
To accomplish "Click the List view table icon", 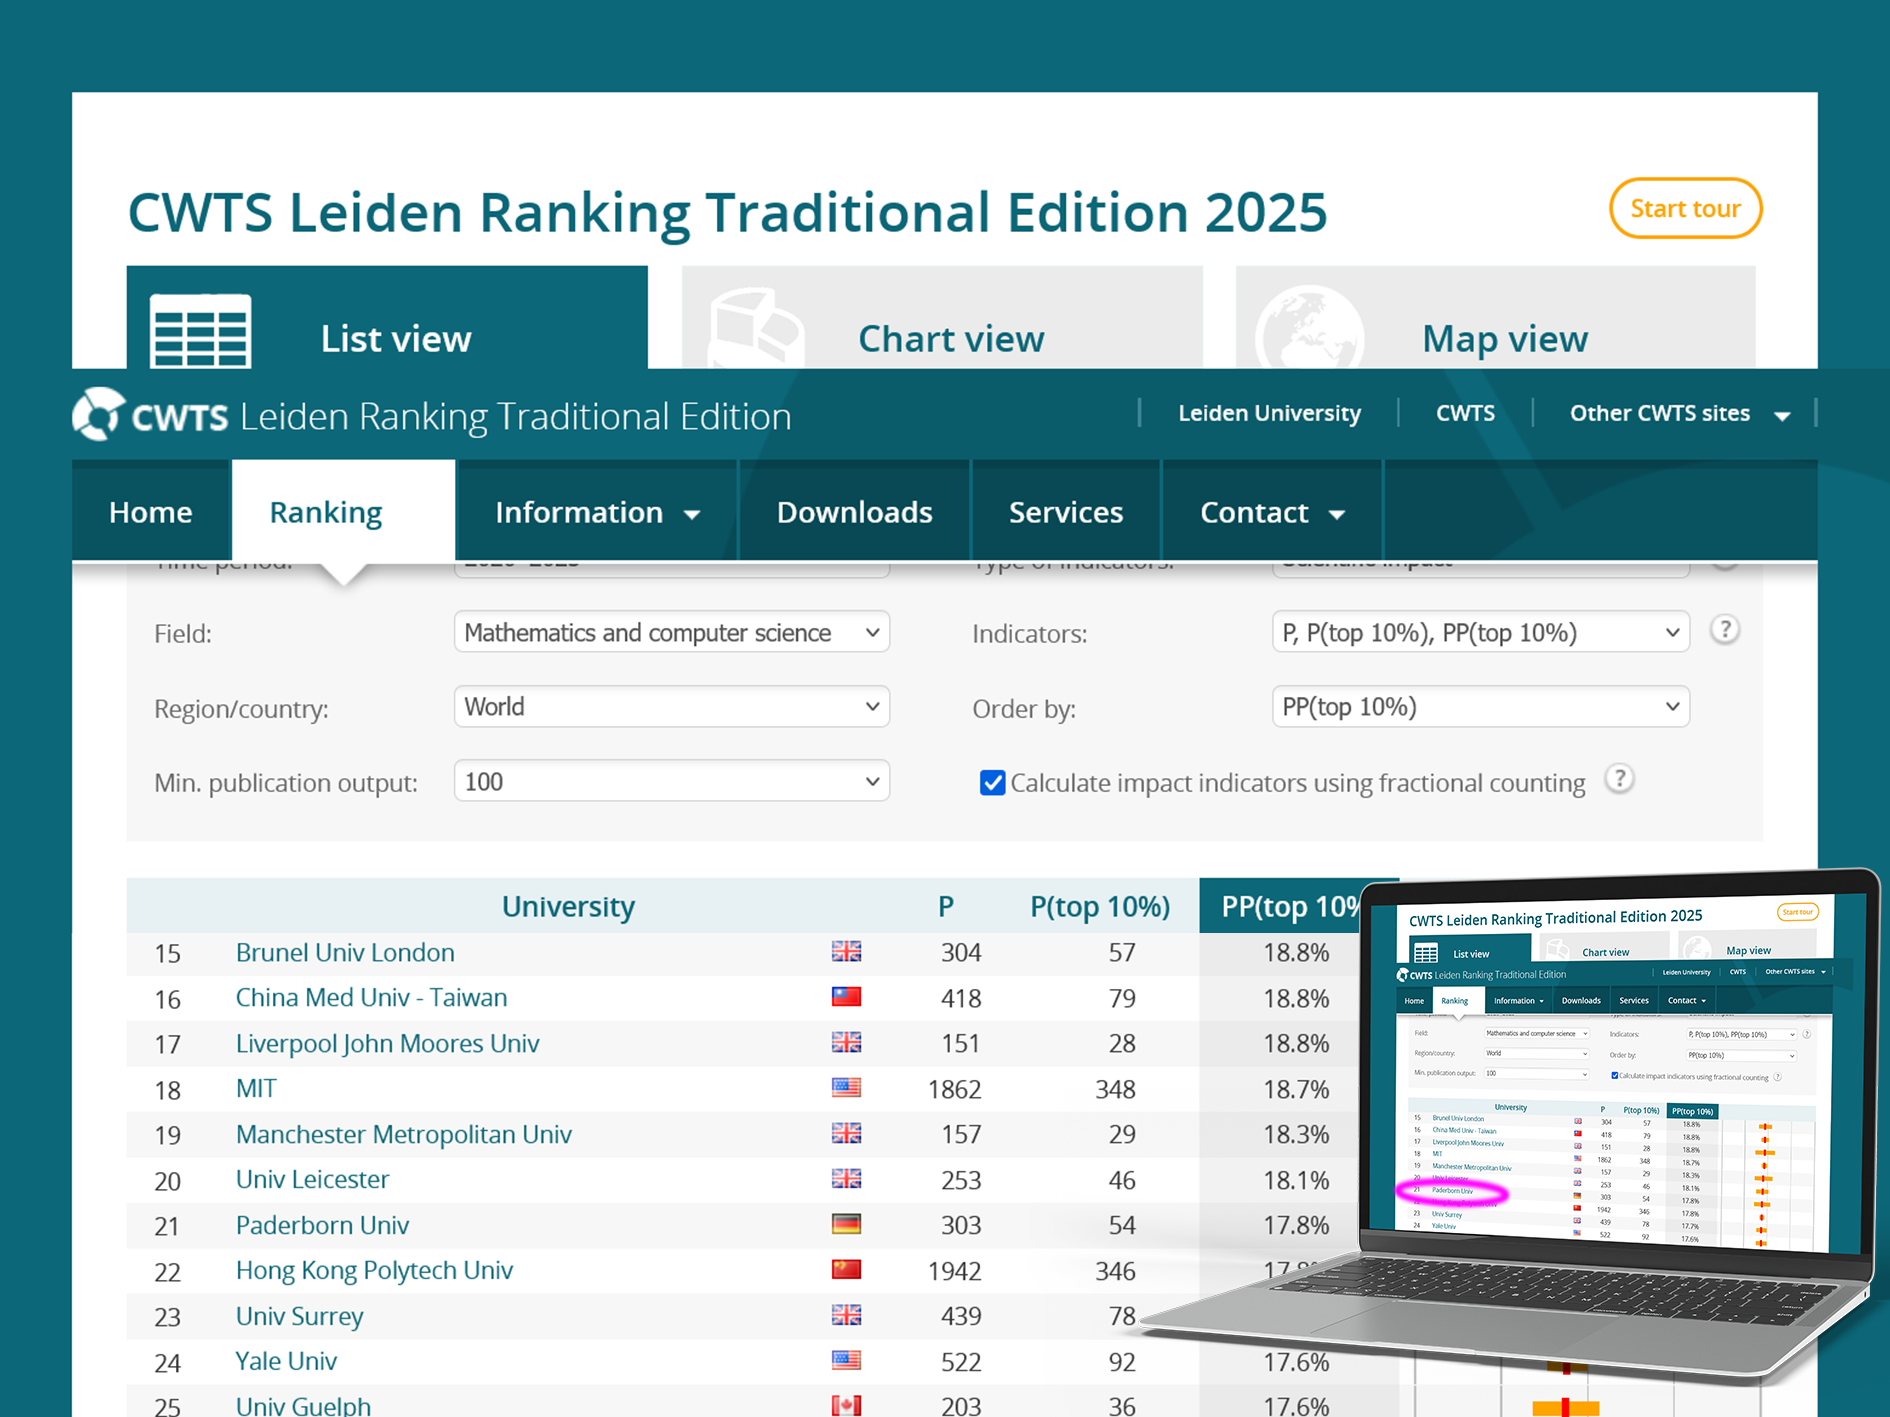I will click(200, 332).
